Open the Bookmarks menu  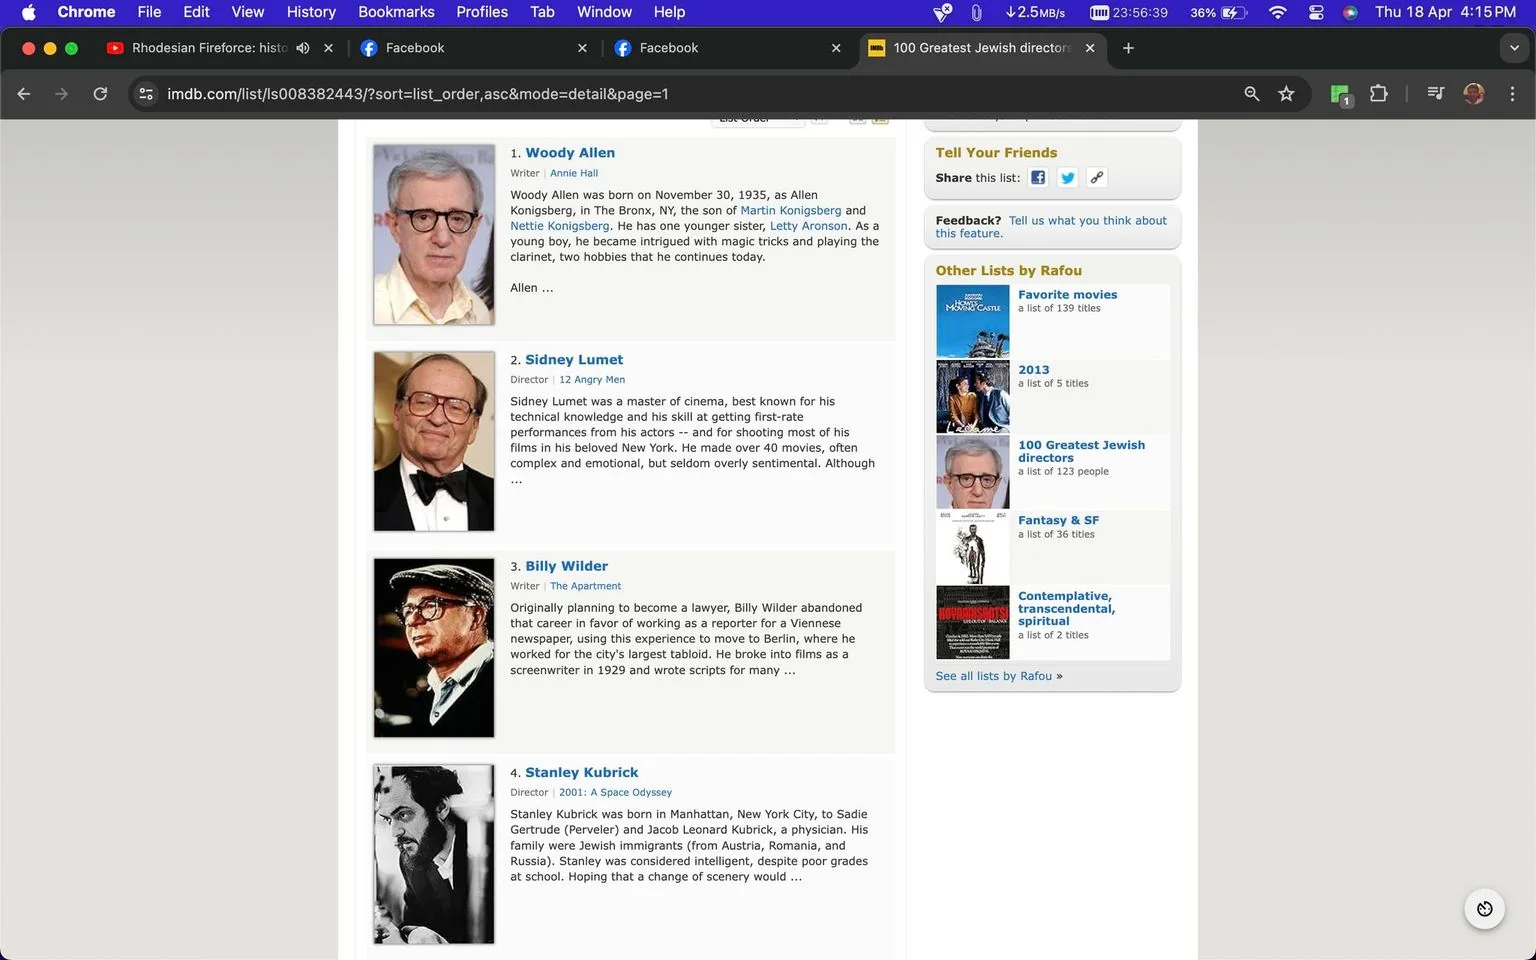(x=396, y=12)
